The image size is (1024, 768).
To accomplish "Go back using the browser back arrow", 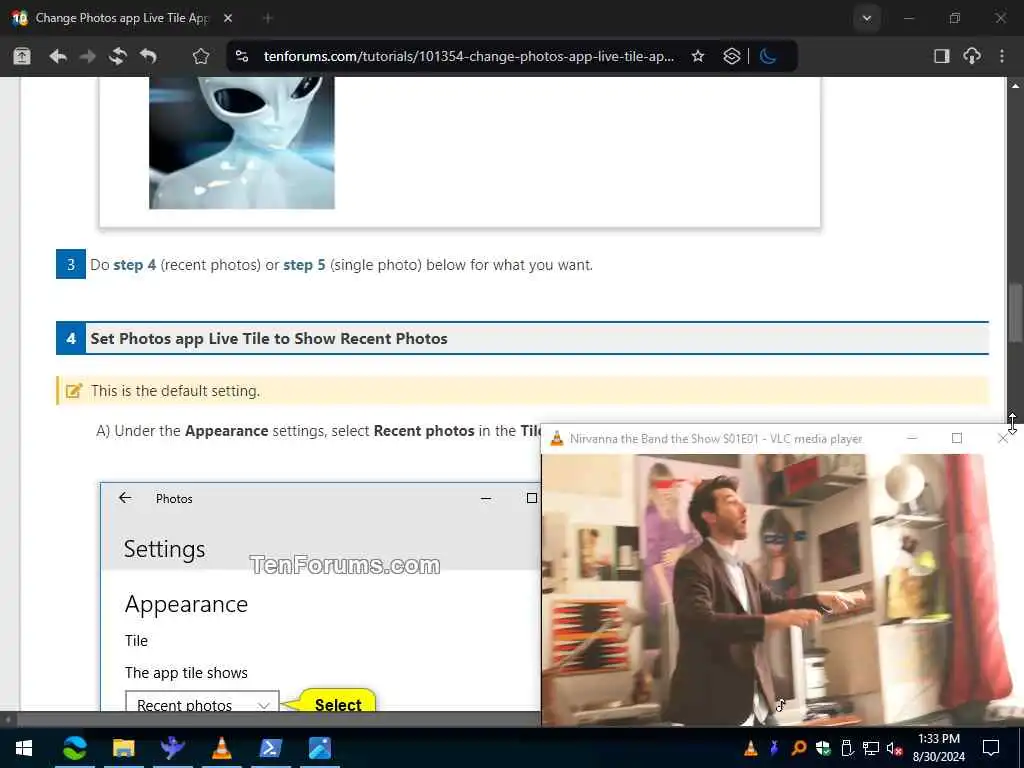I will coord(57,57).
